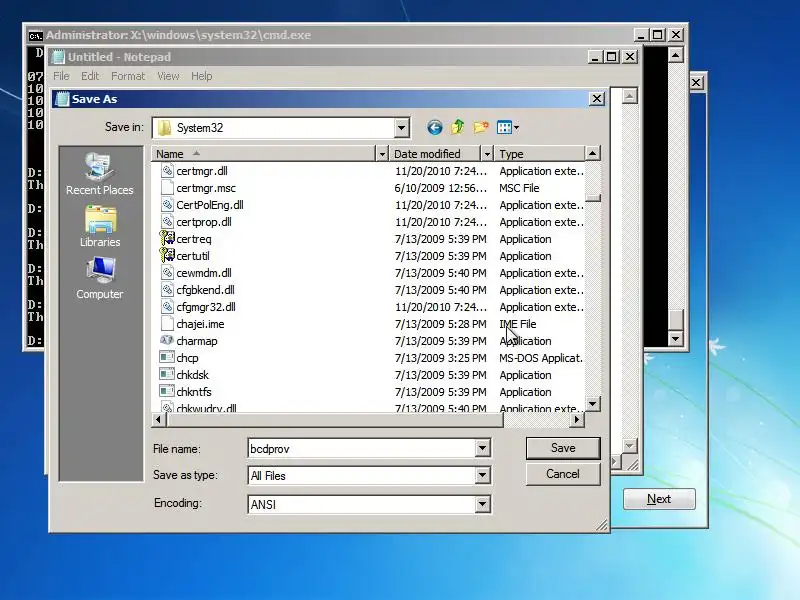Click the file list vertical scrollbar thumb

coord(592,198)
